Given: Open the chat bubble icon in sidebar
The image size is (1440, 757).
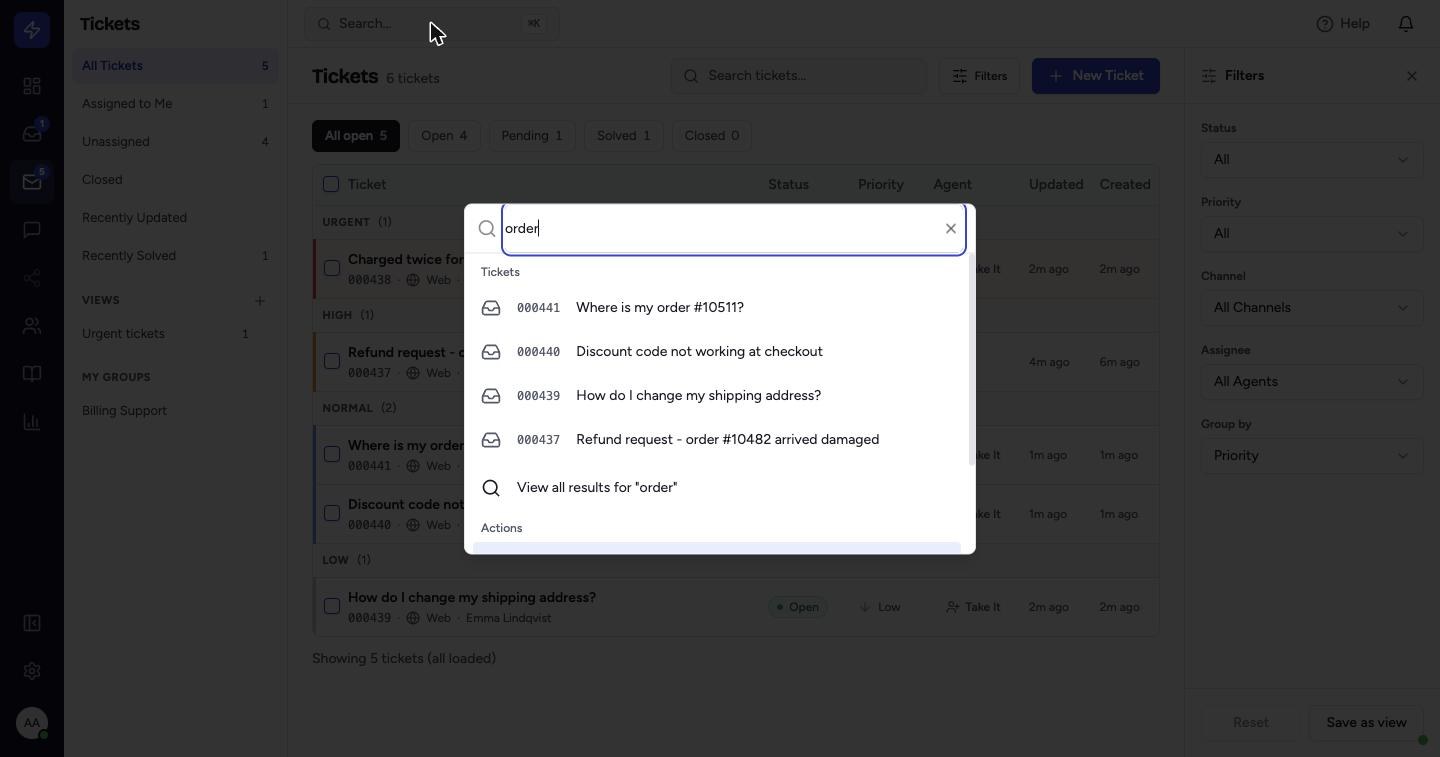Looking at the screenshot, I should tap(32, 230).
